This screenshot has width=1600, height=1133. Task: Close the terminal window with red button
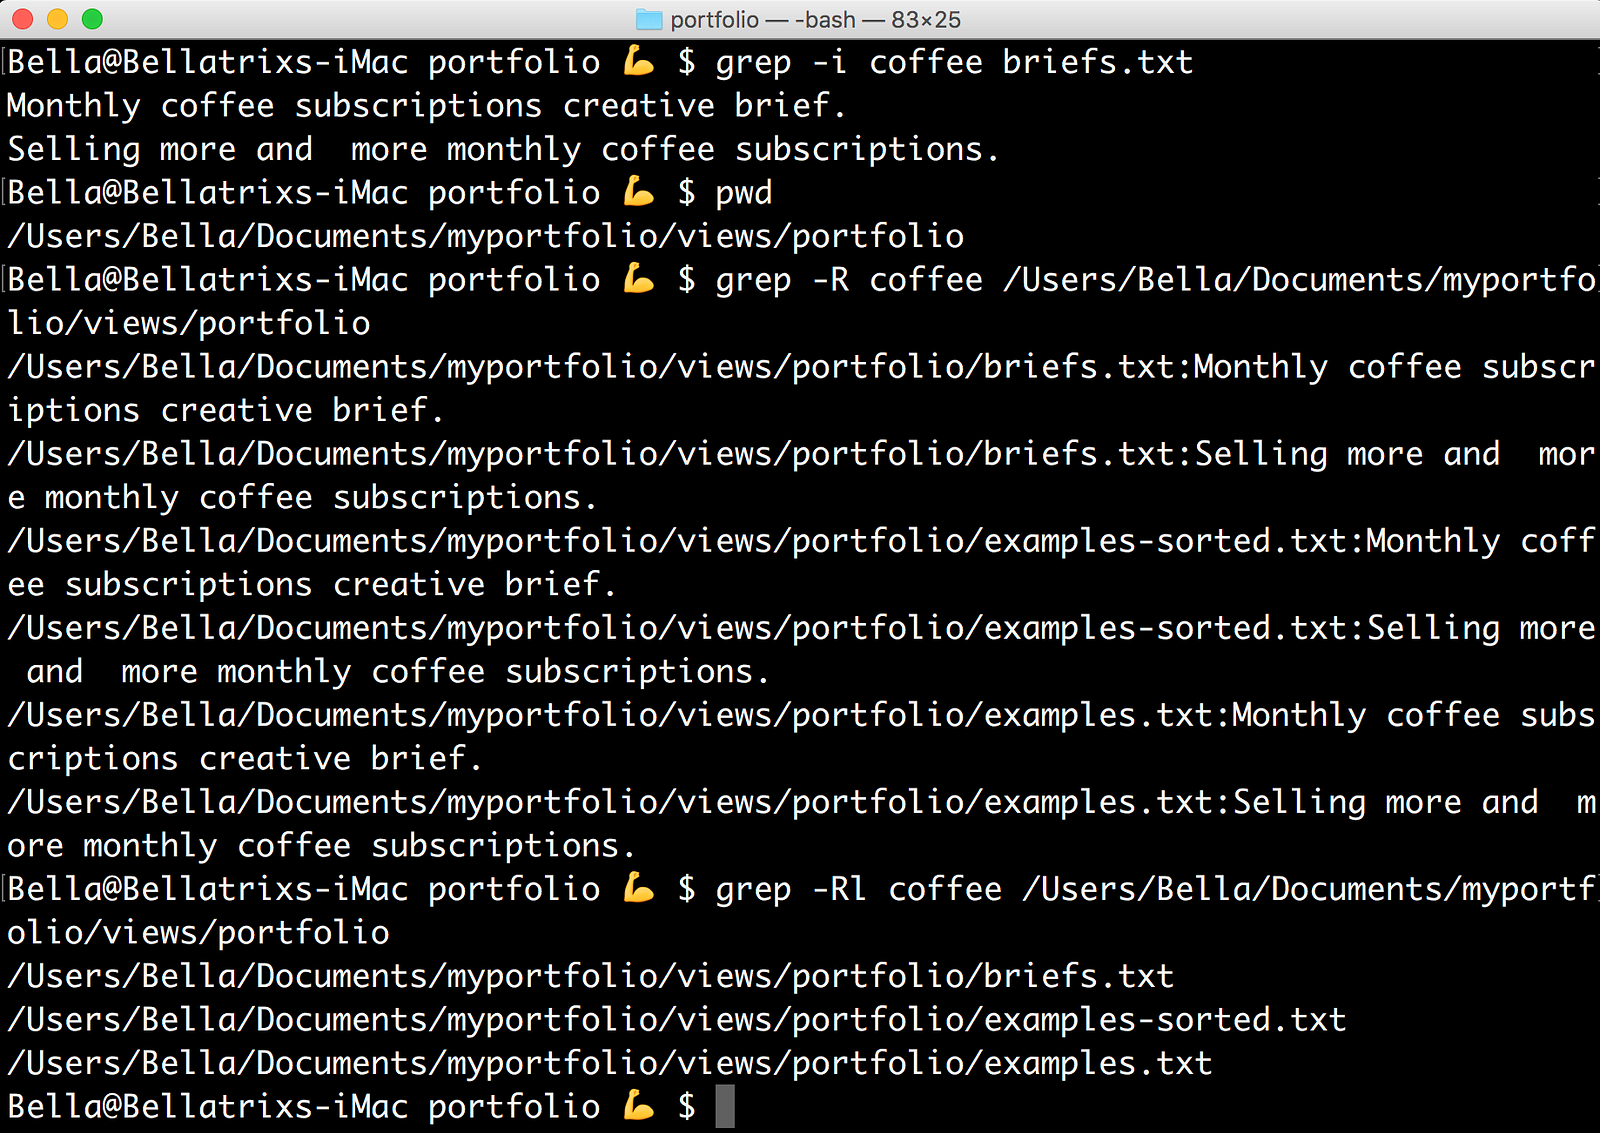22,19
